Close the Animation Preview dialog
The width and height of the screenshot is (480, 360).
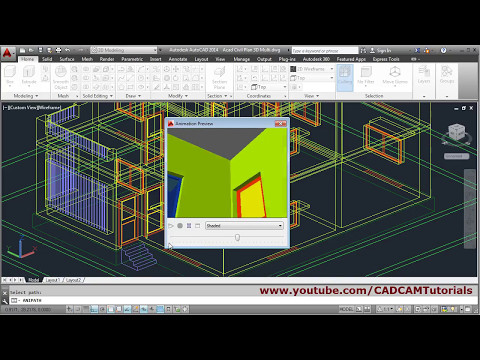pyautogui.click(x=280, y=124)
